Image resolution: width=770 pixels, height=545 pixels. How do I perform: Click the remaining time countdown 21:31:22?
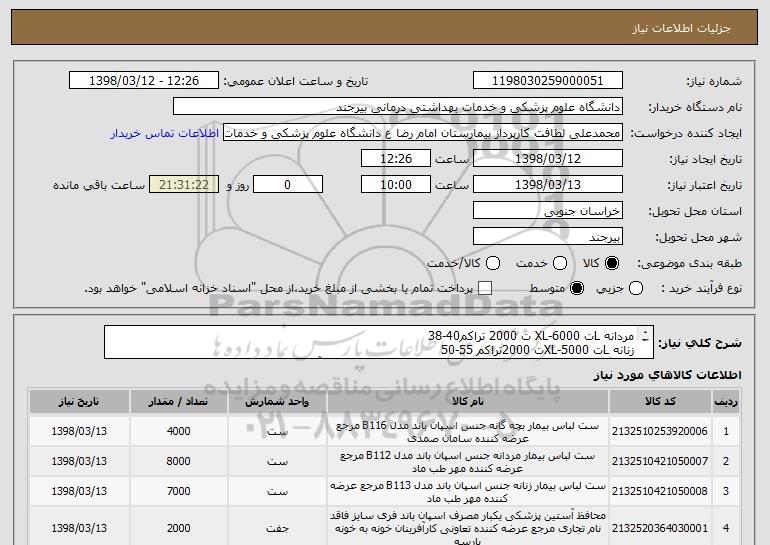184,185
